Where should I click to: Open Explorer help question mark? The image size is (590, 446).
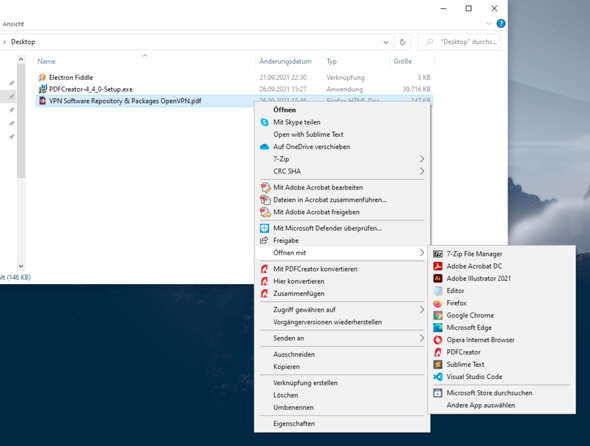click(501, 23)
